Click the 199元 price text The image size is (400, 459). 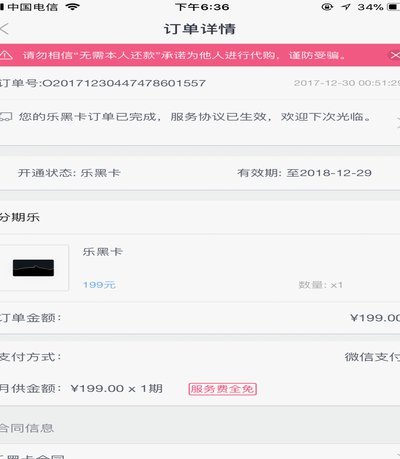point(99,285)
